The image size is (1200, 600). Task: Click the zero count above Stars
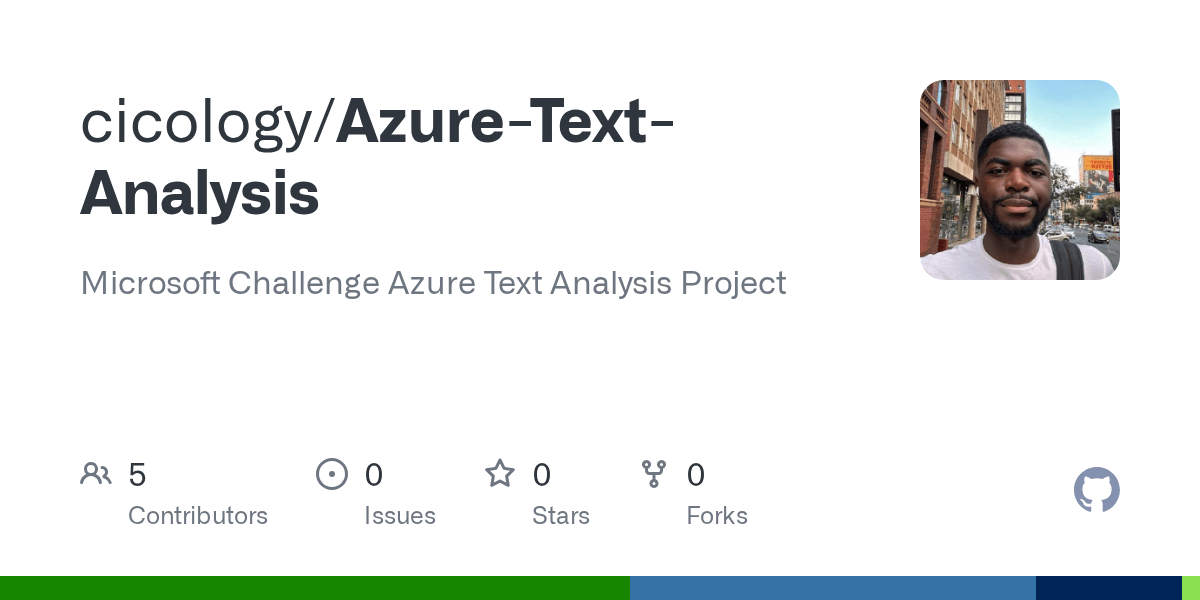542,475
